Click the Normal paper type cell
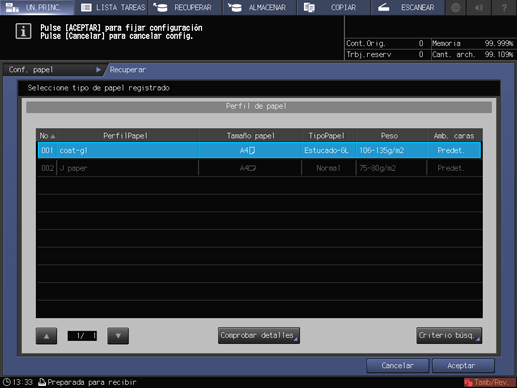Viewport: 517px width, 388px height. tap(328, 168)
